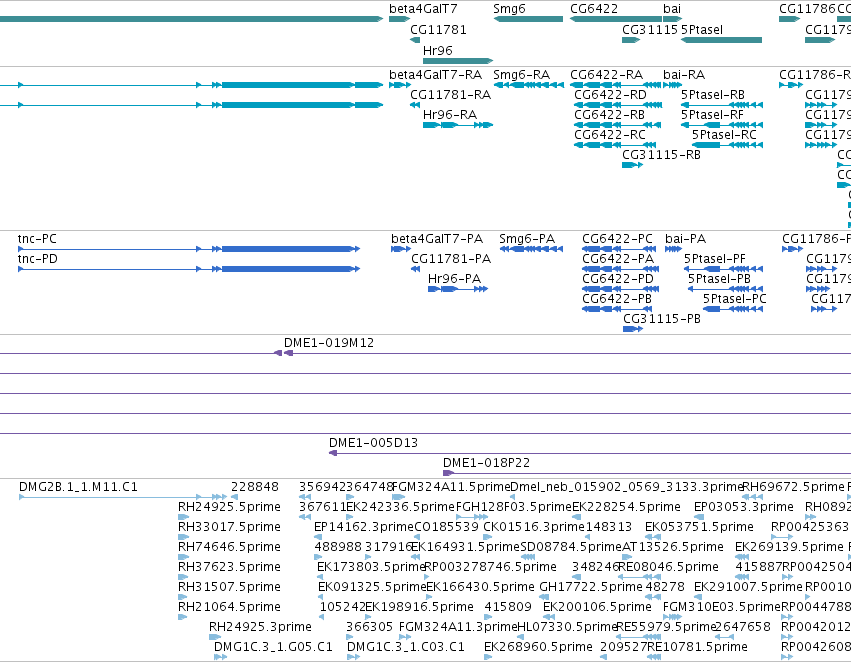Select the Hr96-PA protein label
The height and width of the screenshot is (662, 851).
pos(454,279)
